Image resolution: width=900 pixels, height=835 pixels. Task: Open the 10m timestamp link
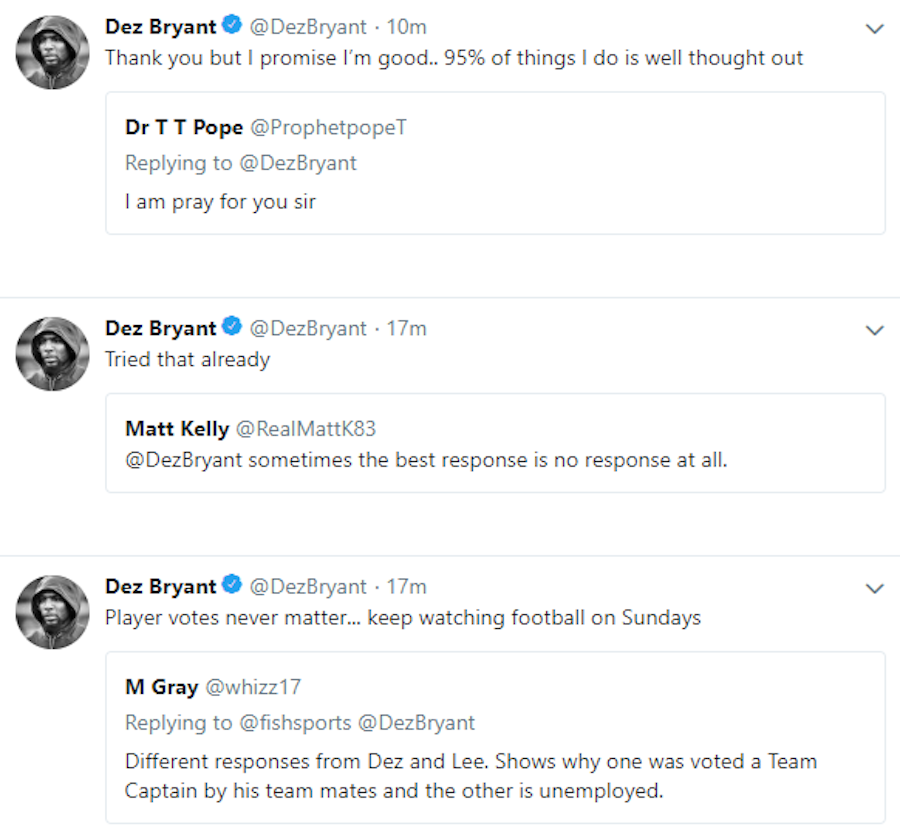click(x=407, y=28)
